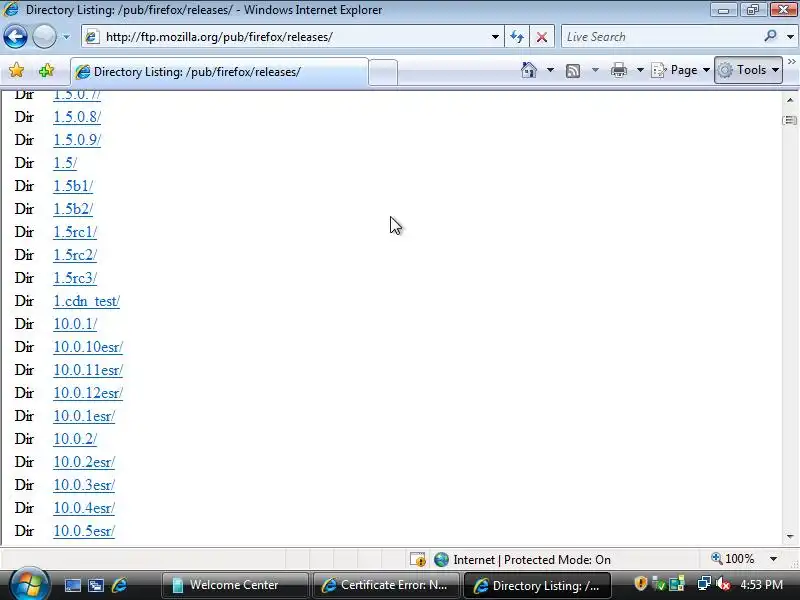Image resolution: width=800 pixels, height=600 pixels.
Task: Open the 10.0.2esr/ directory link
Action: pos(84,462)
